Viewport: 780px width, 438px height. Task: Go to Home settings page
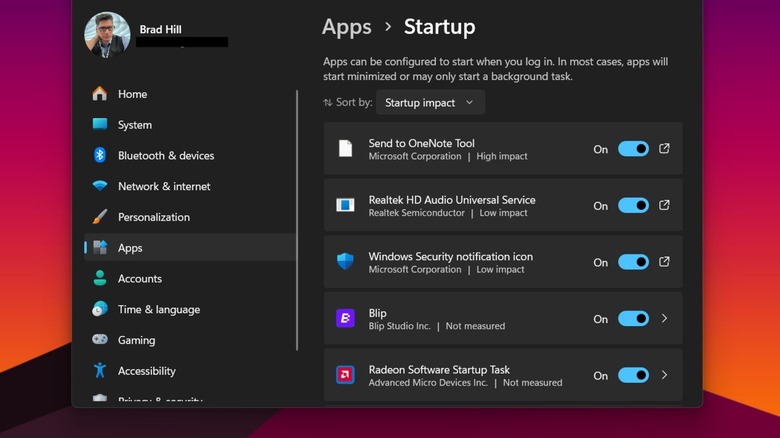coord(190,94)
